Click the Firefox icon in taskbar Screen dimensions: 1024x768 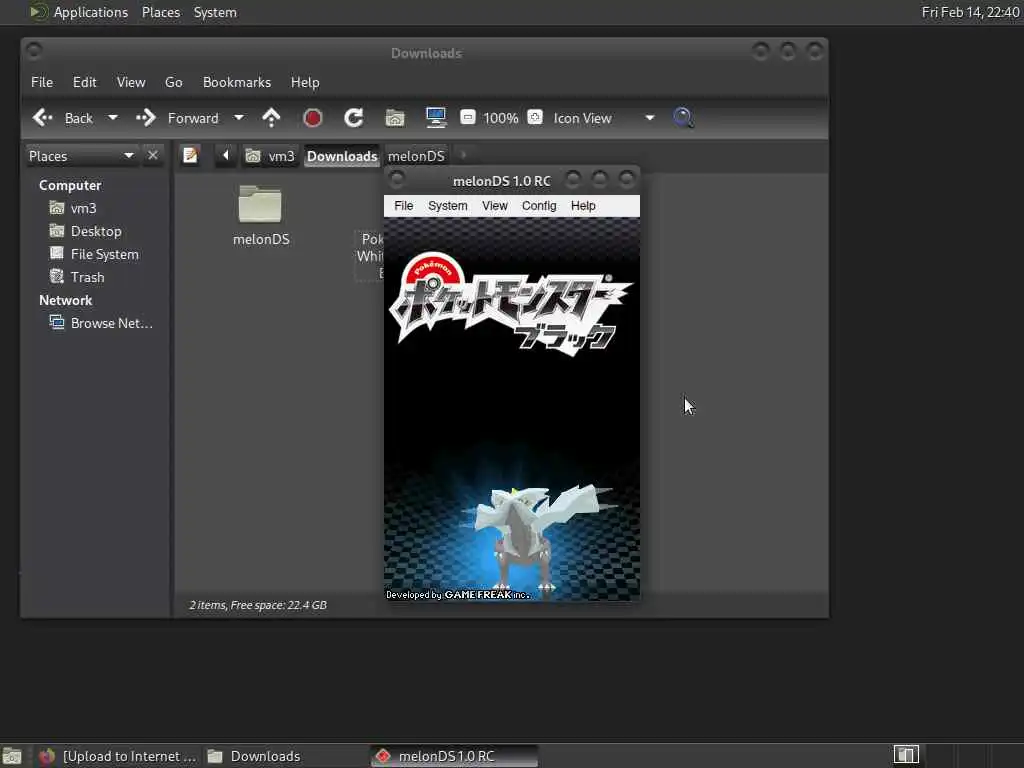pyautogui.click(x=46, y=756)
